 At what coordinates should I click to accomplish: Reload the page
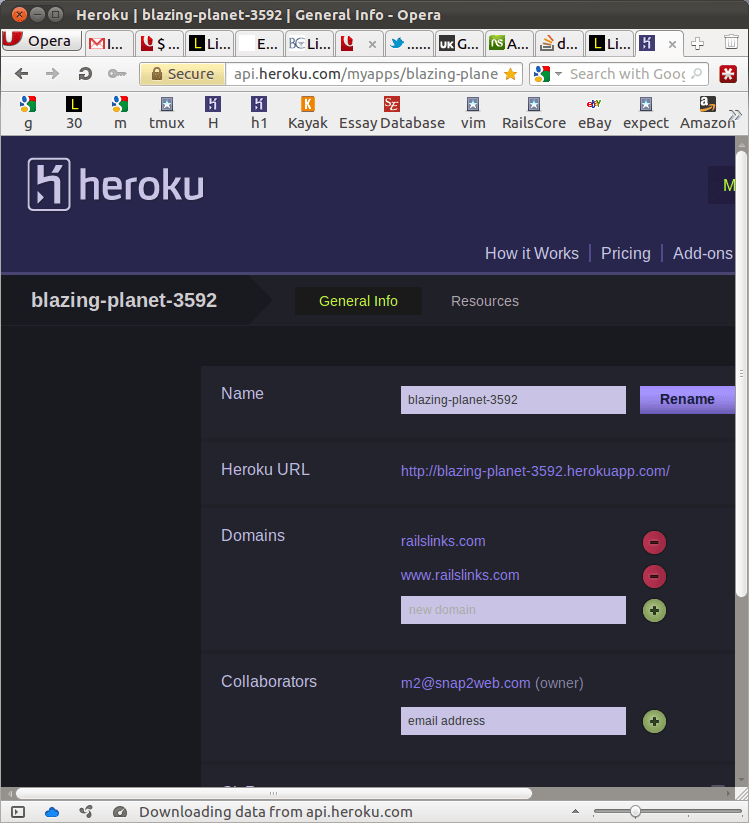[85, 74]
